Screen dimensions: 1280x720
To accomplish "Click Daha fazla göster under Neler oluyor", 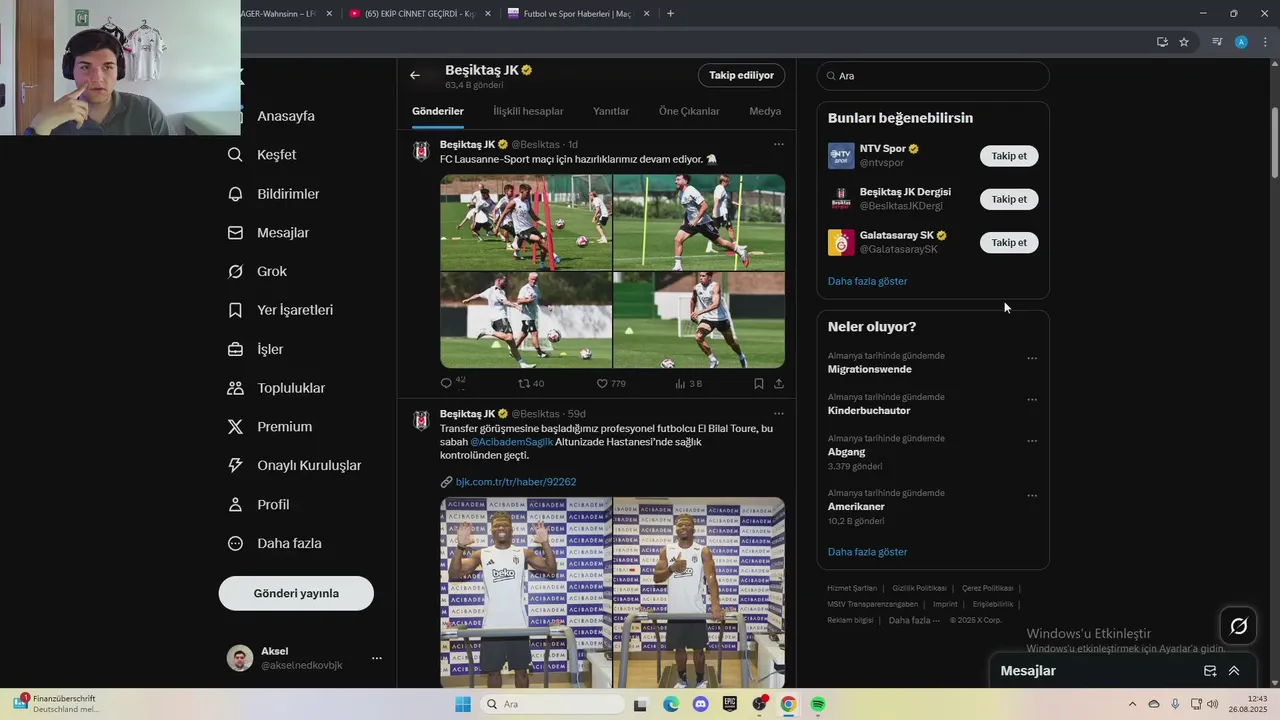I will click(867, 552).
